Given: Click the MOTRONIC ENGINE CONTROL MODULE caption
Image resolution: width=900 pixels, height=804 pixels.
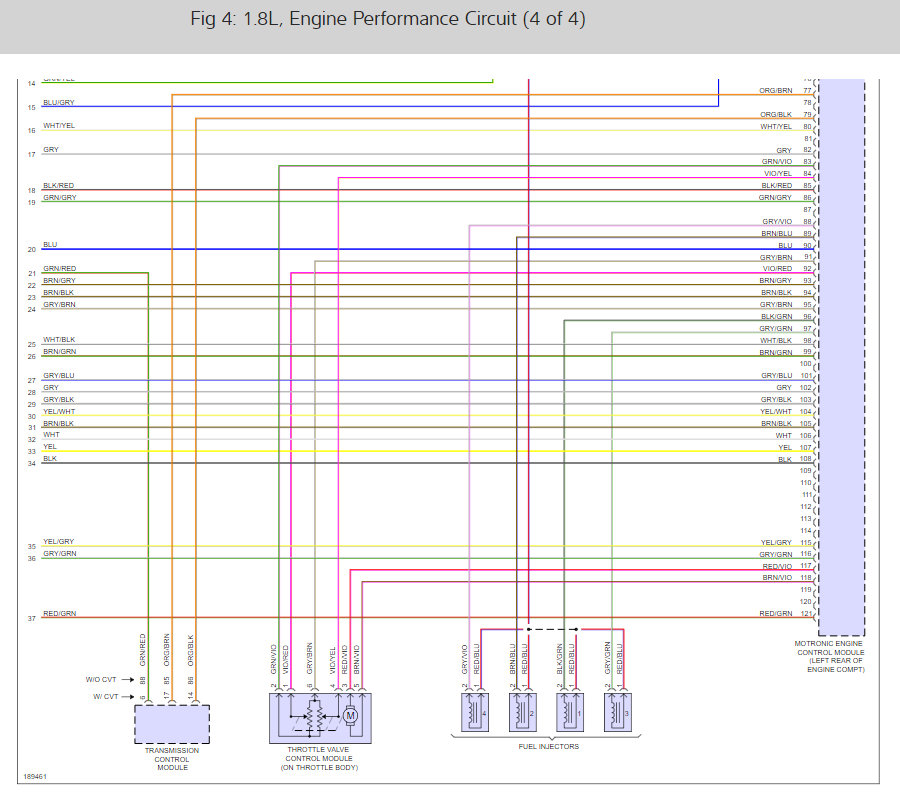Looking at the screenshot, I should pyautogui.click(x=830, y=657).
